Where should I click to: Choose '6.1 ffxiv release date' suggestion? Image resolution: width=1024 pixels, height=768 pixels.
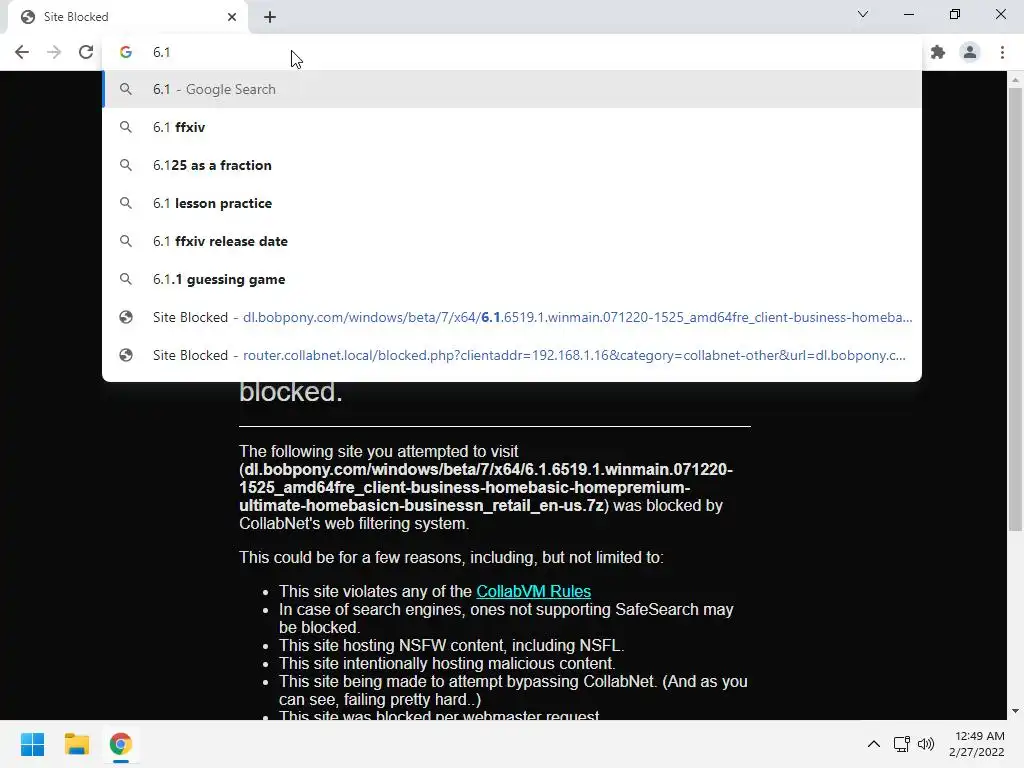pos(512,241)
